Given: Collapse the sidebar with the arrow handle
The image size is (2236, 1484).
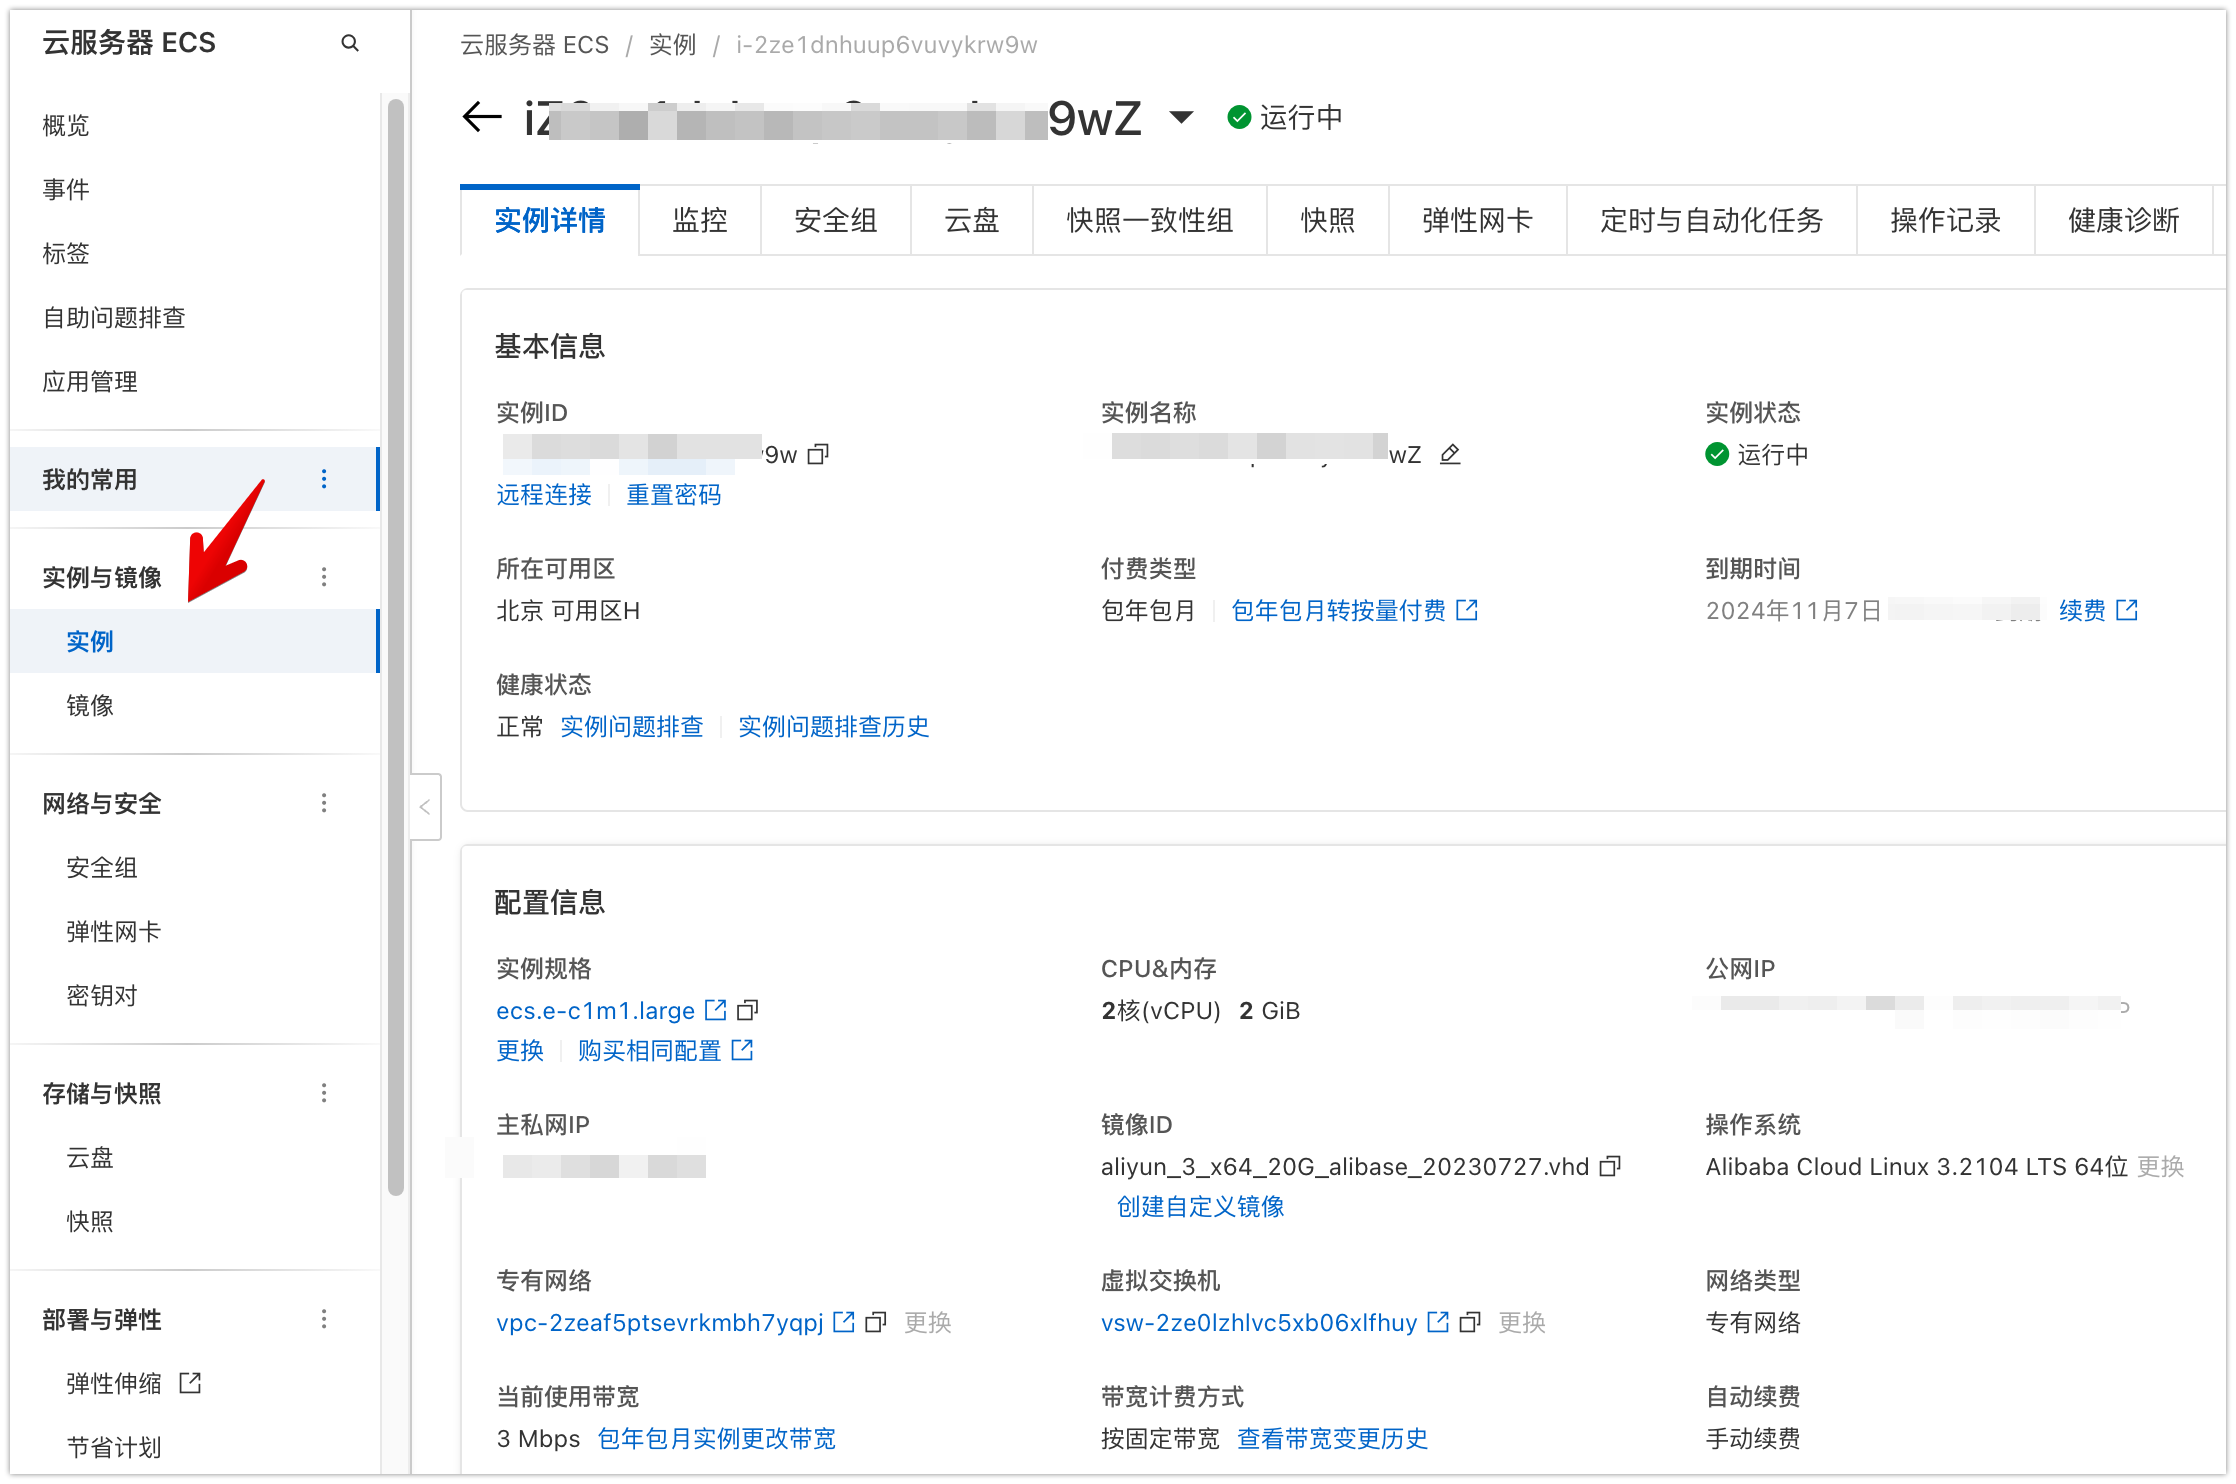Looking at the screenshot, I should [425, 807].
